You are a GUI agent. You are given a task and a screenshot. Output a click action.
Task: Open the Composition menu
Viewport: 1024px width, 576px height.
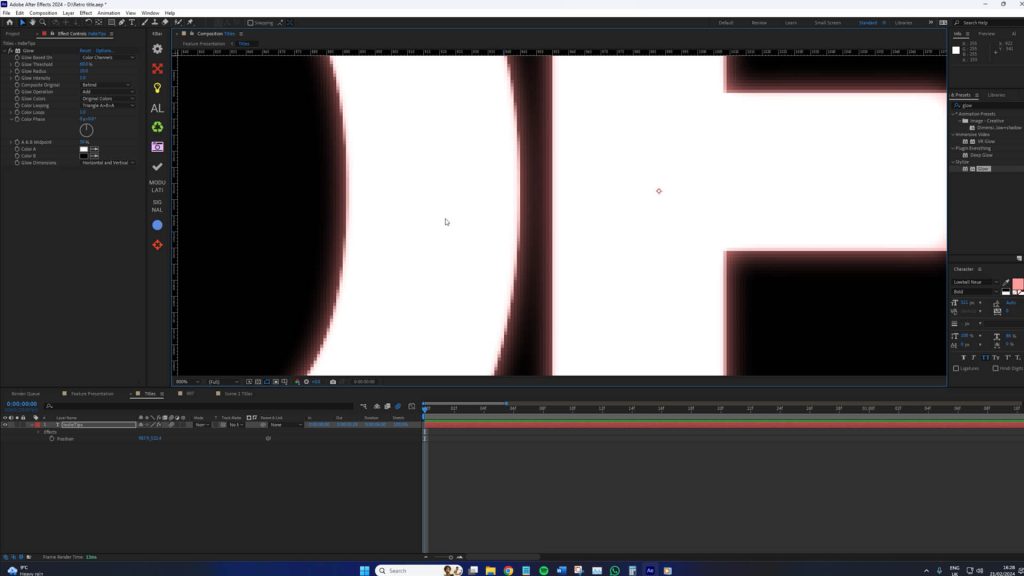click(43, 13)
